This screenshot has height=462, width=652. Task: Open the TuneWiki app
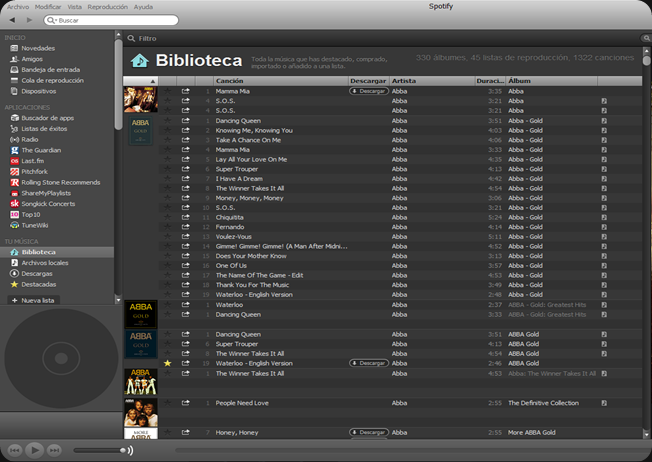(x=35, y=225)
